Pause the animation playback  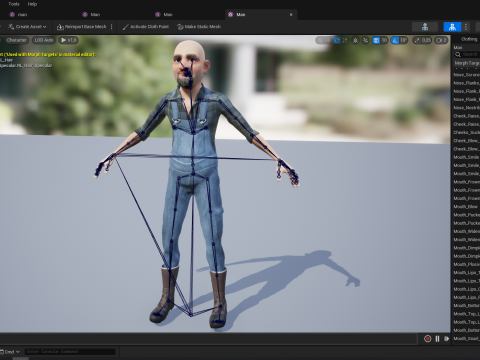[437, 339]
